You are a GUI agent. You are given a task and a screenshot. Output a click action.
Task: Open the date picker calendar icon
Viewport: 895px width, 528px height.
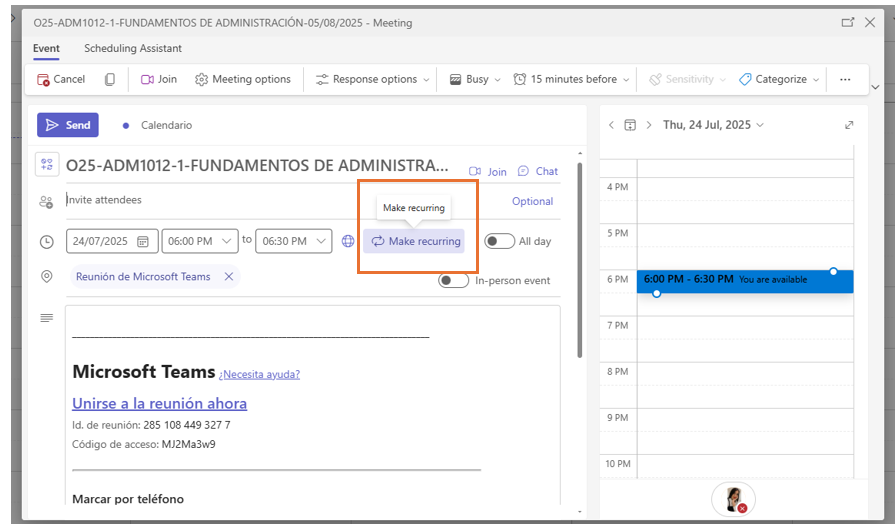coord(143,241)
